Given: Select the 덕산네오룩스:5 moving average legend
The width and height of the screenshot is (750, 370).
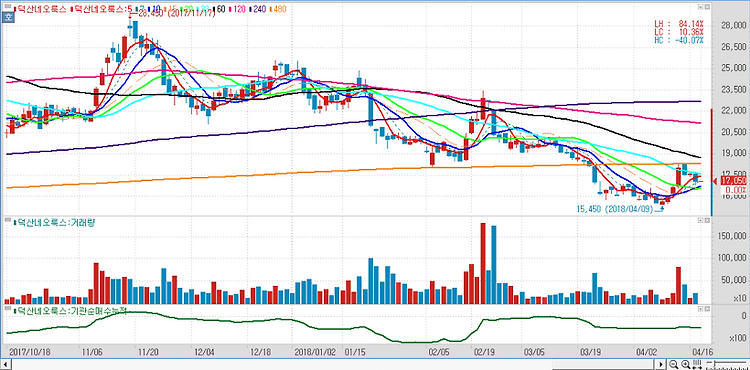Looking at the screenshot, I should click(103, 9).
